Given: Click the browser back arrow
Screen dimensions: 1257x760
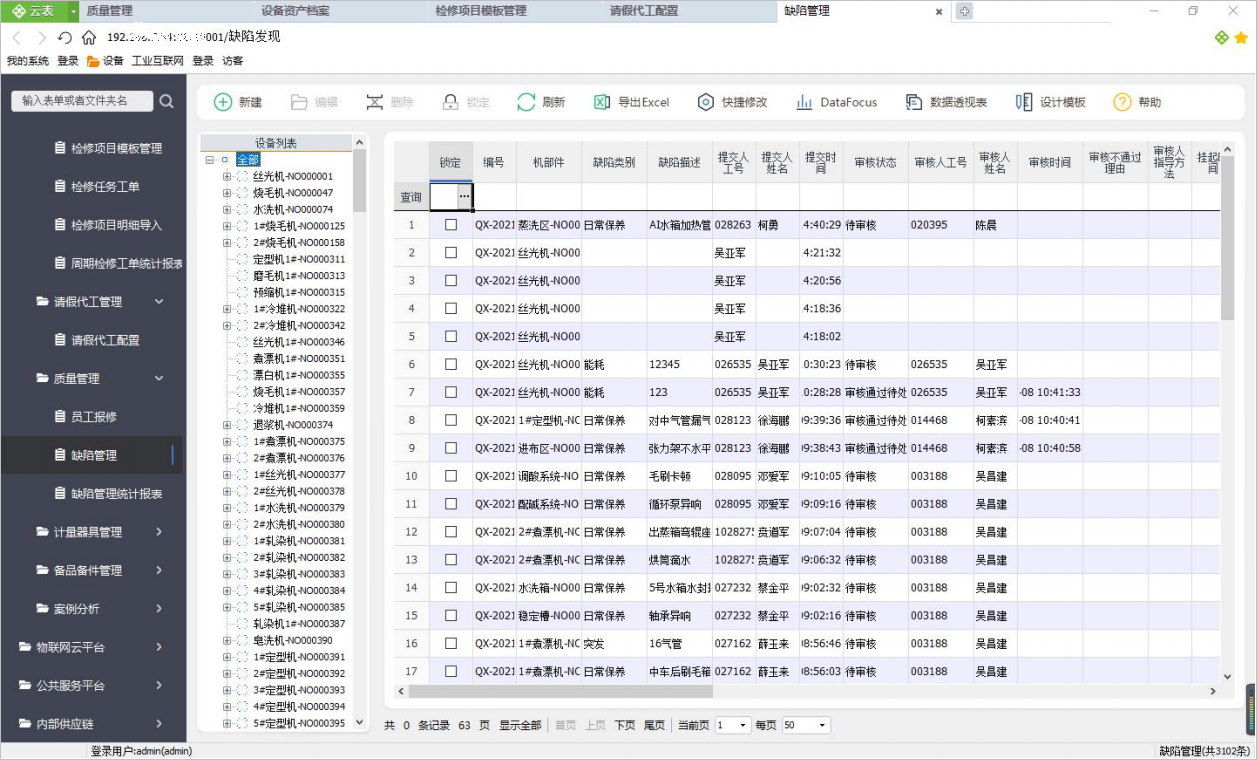Looking at the screenshot, I should point(17,37).
